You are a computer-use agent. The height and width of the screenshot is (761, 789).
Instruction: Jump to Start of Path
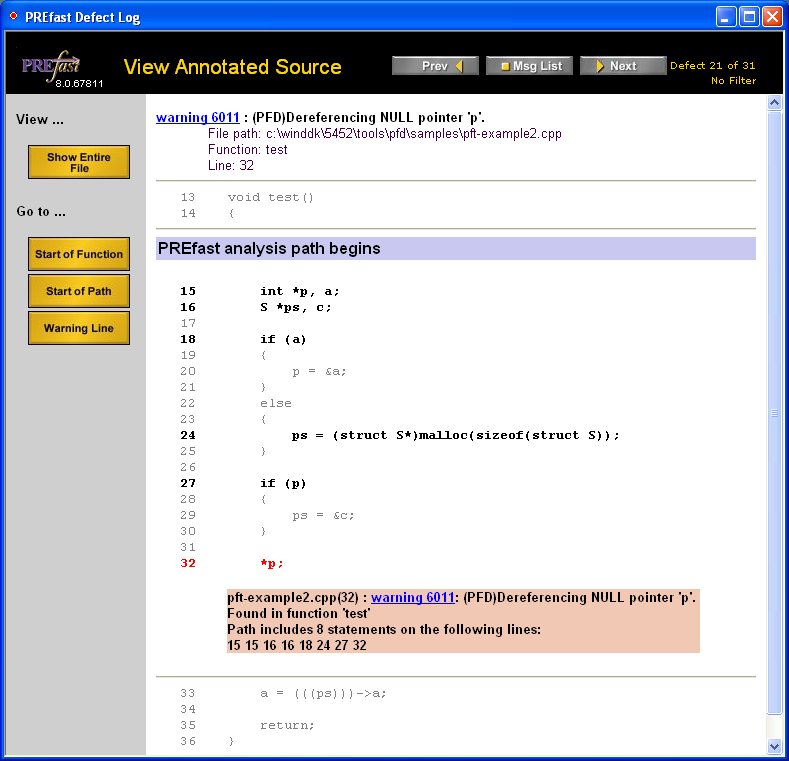pyautogui.click(x=79, y=291)
